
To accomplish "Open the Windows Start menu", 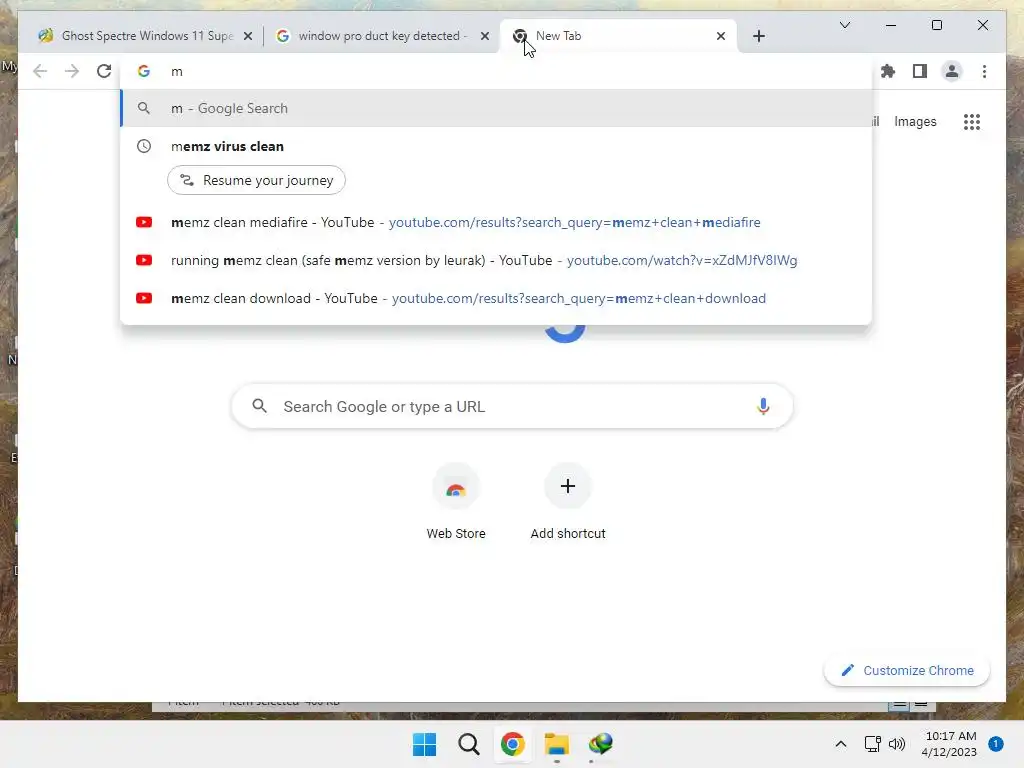I will [424, 744].
